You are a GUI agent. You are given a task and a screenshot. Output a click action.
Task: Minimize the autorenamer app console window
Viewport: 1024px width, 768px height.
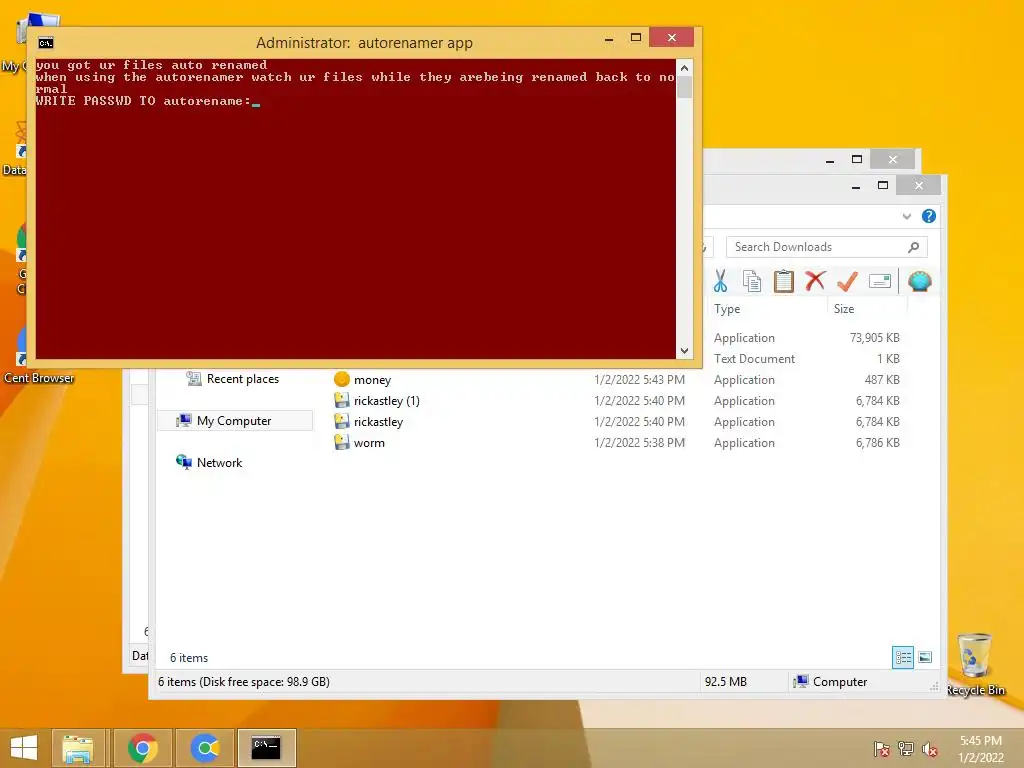click(609, 39)
